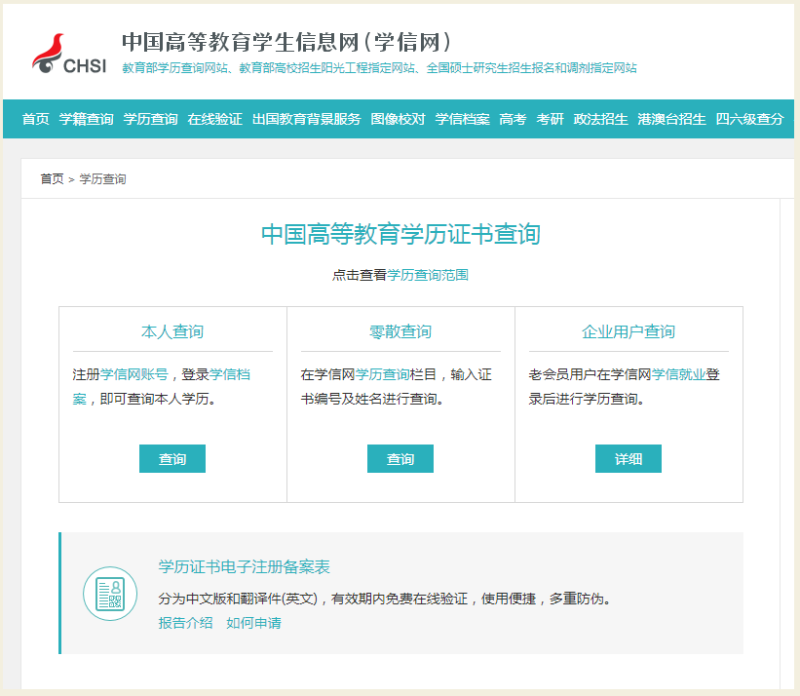Open the 首页 navigation menu item
800x696 pixels.
[x=35, y=119]
